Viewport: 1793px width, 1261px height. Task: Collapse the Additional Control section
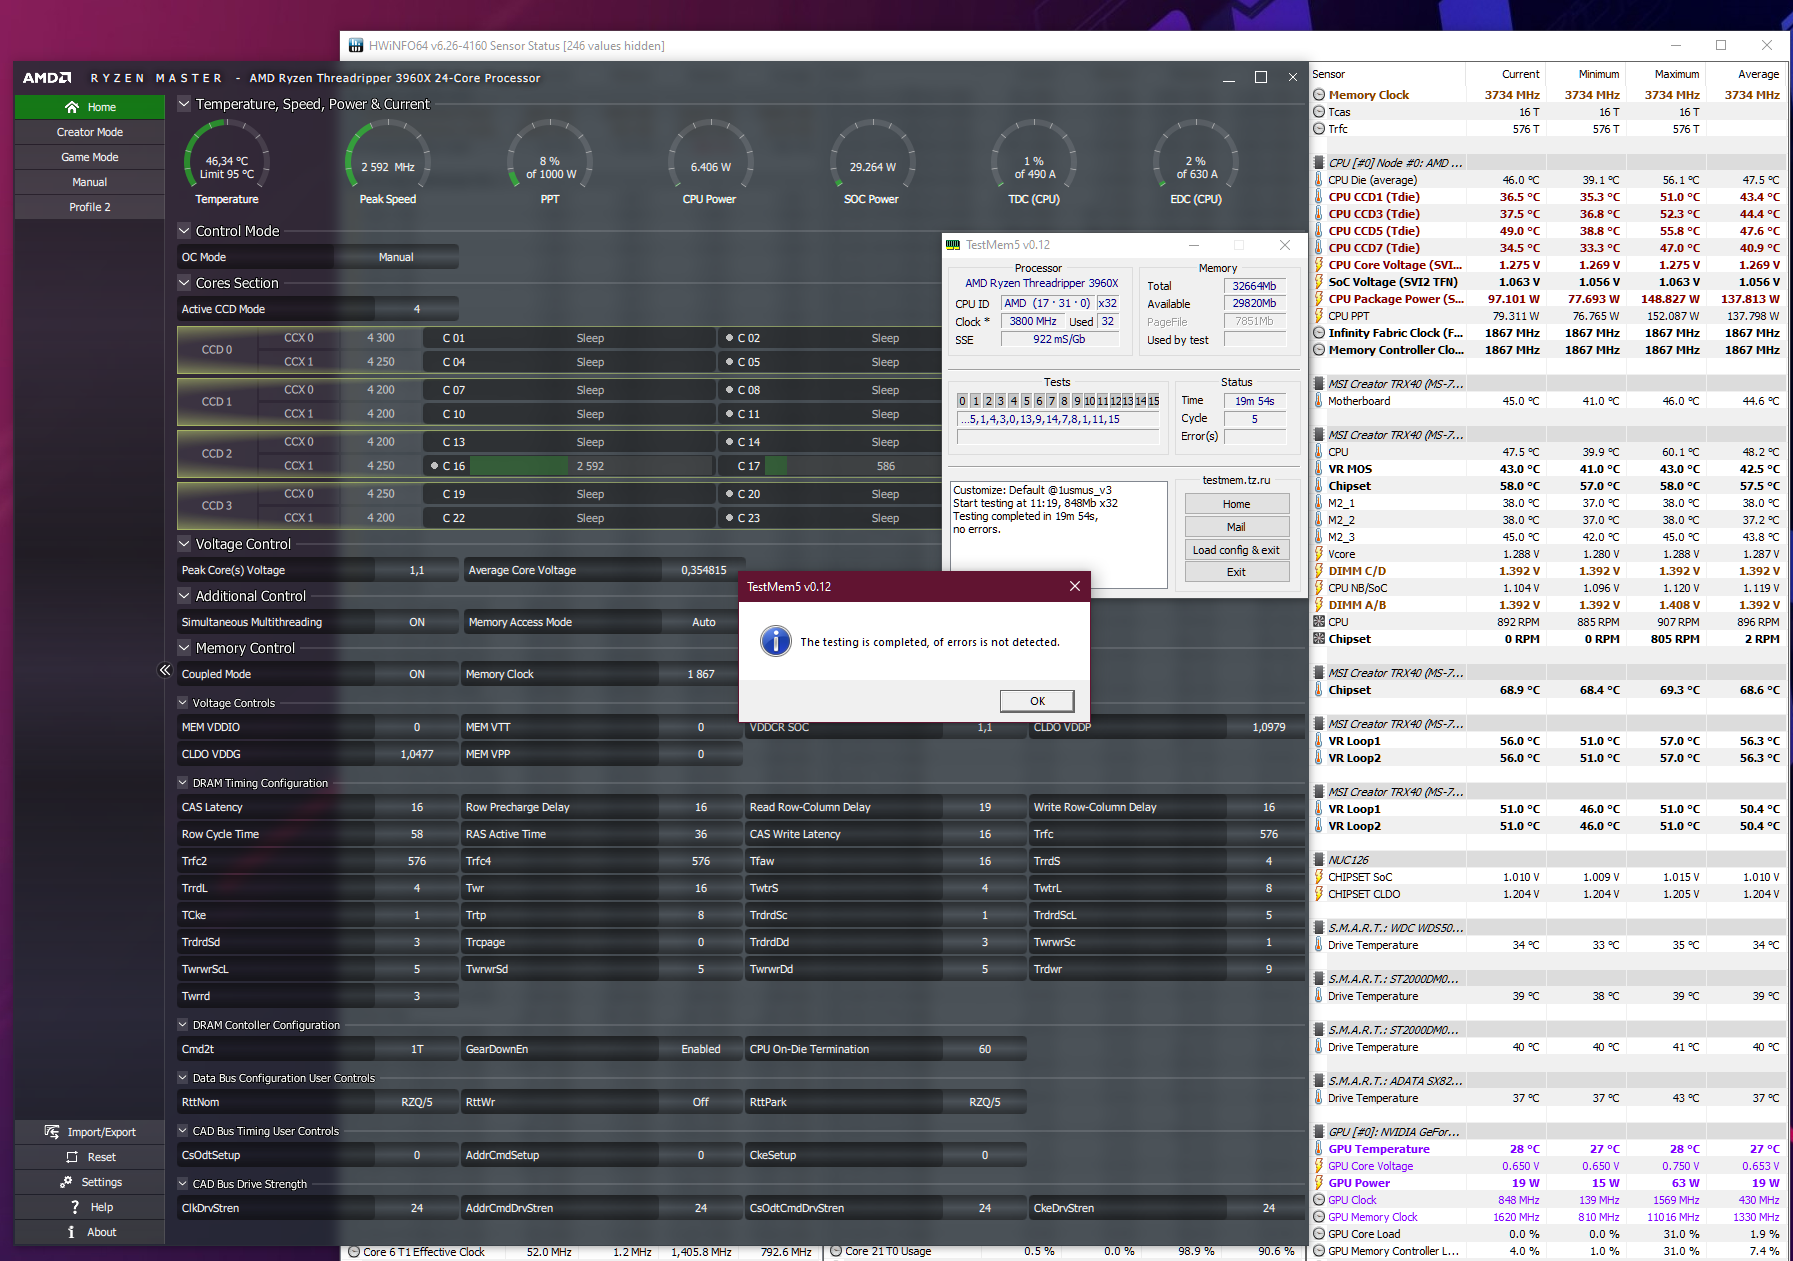(x=184, y=595)
